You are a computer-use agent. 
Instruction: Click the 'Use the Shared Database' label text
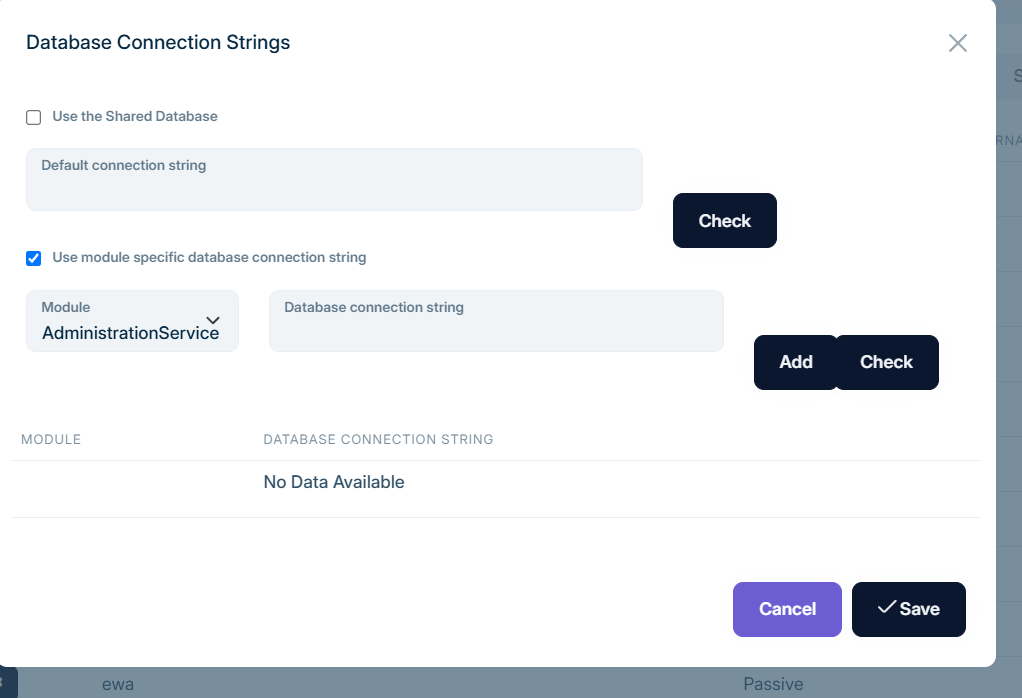135,116
